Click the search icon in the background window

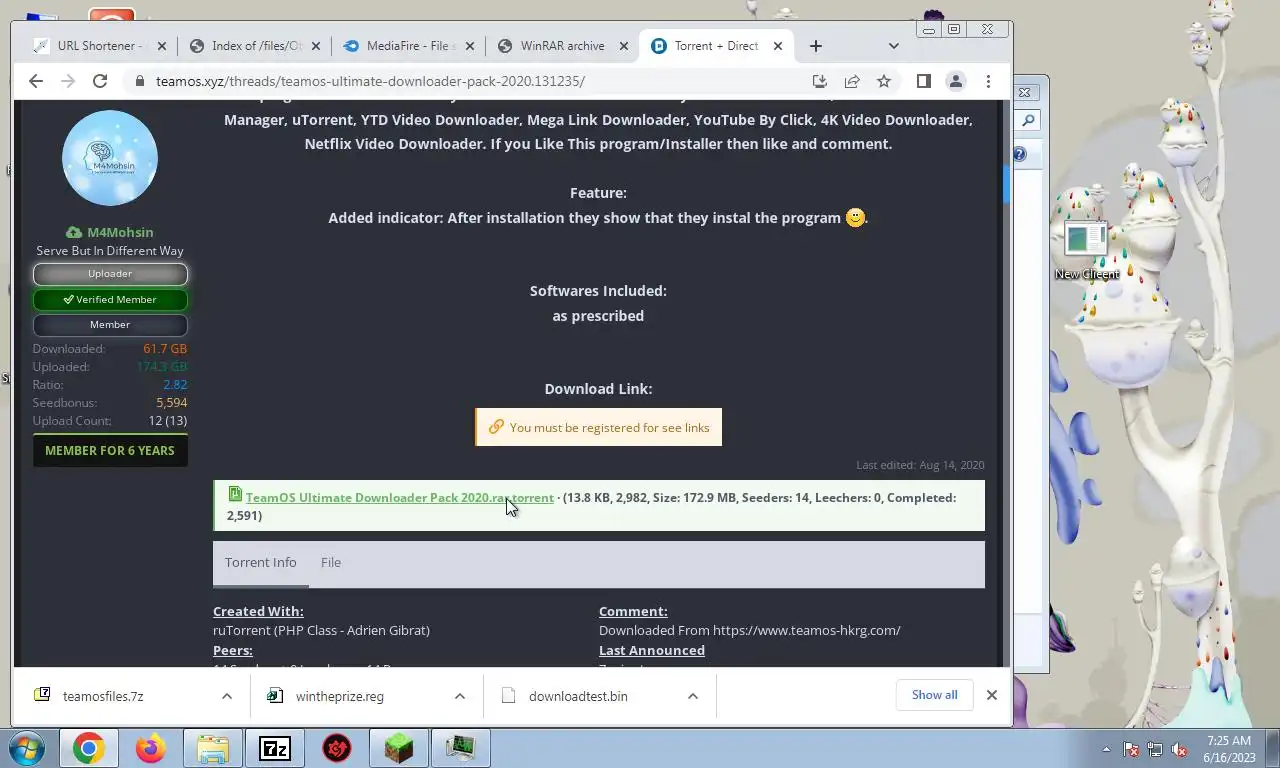(x=1028, y=120)
